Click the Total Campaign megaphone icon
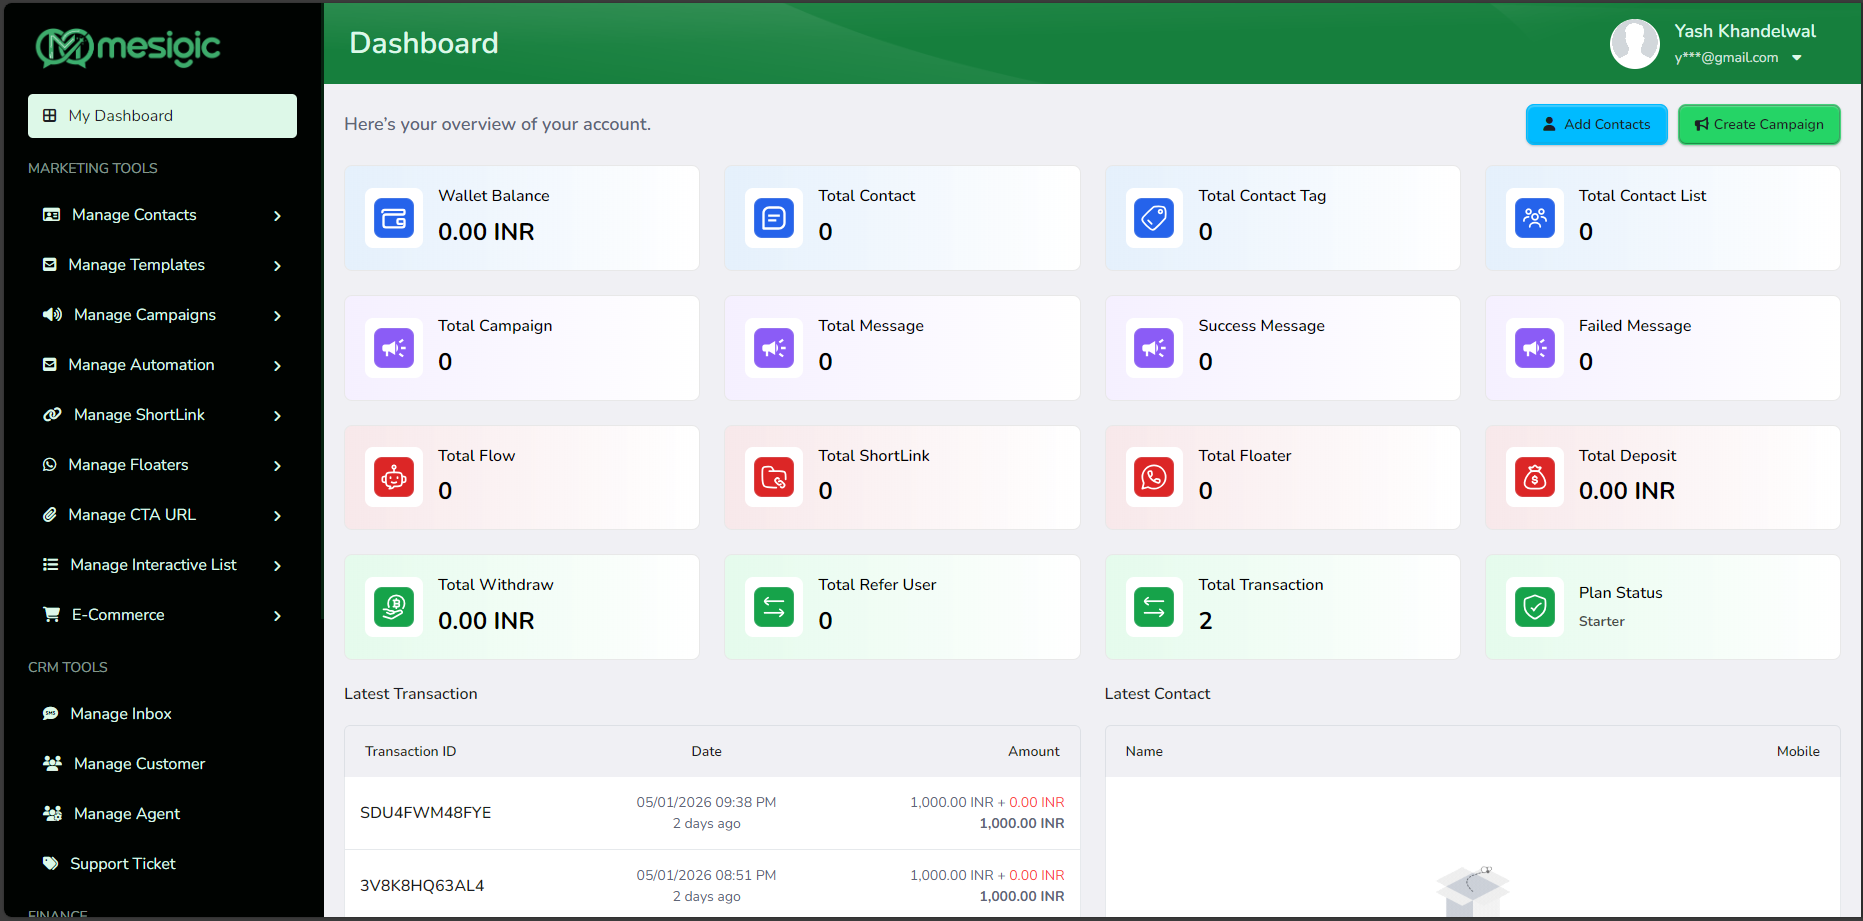Viewport: 1863px width, 921px height. pos(393,348)
